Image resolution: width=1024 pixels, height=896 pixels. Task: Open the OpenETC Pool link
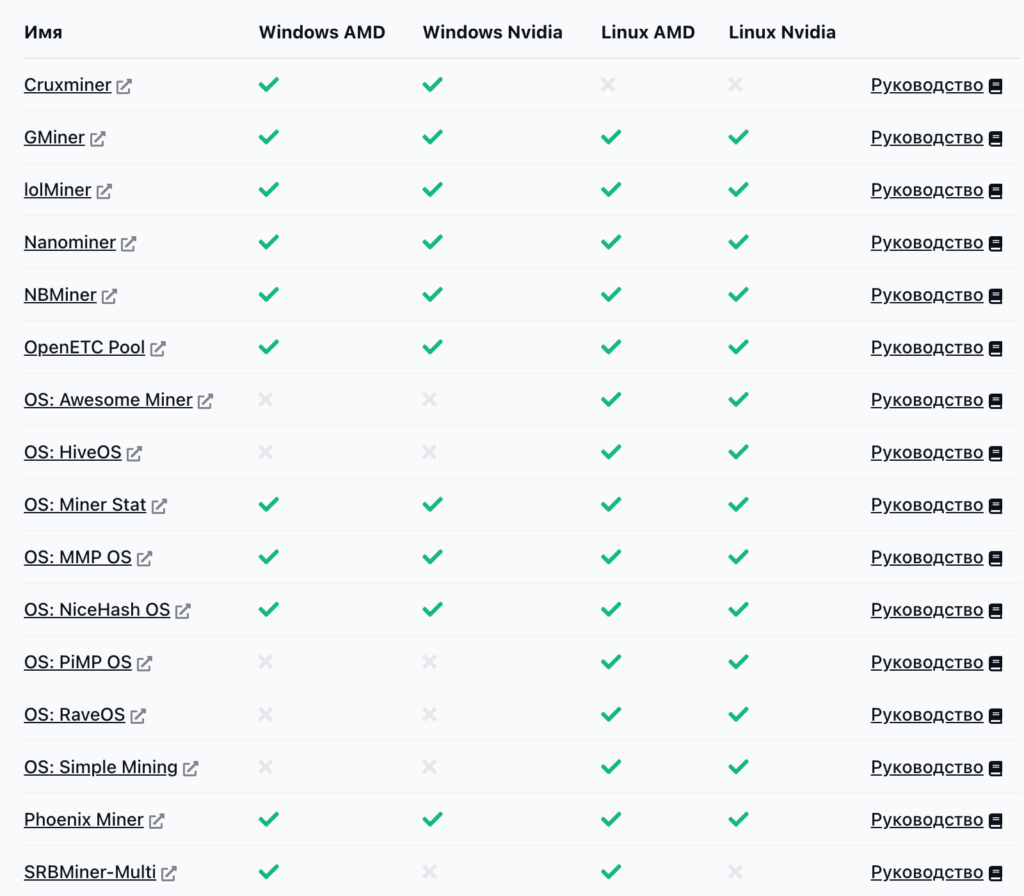(x=84, y=348)
